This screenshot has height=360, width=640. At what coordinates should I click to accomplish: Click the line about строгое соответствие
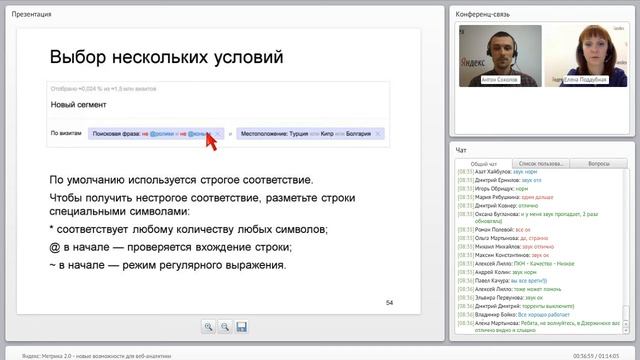click(x=181, y=180)
